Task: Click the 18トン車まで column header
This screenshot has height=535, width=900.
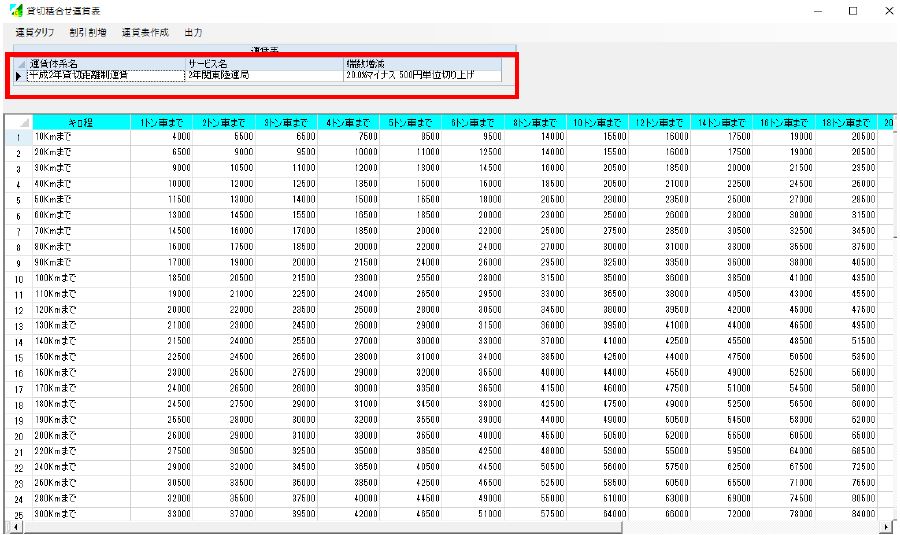Action: [847, 122]
